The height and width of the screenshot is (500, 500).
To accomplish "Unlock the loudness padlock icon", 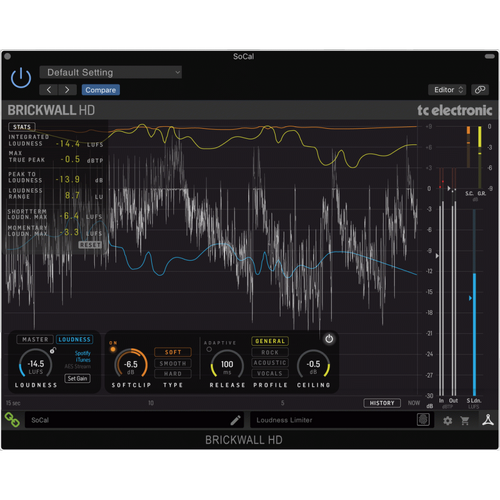I will (53, 350).
